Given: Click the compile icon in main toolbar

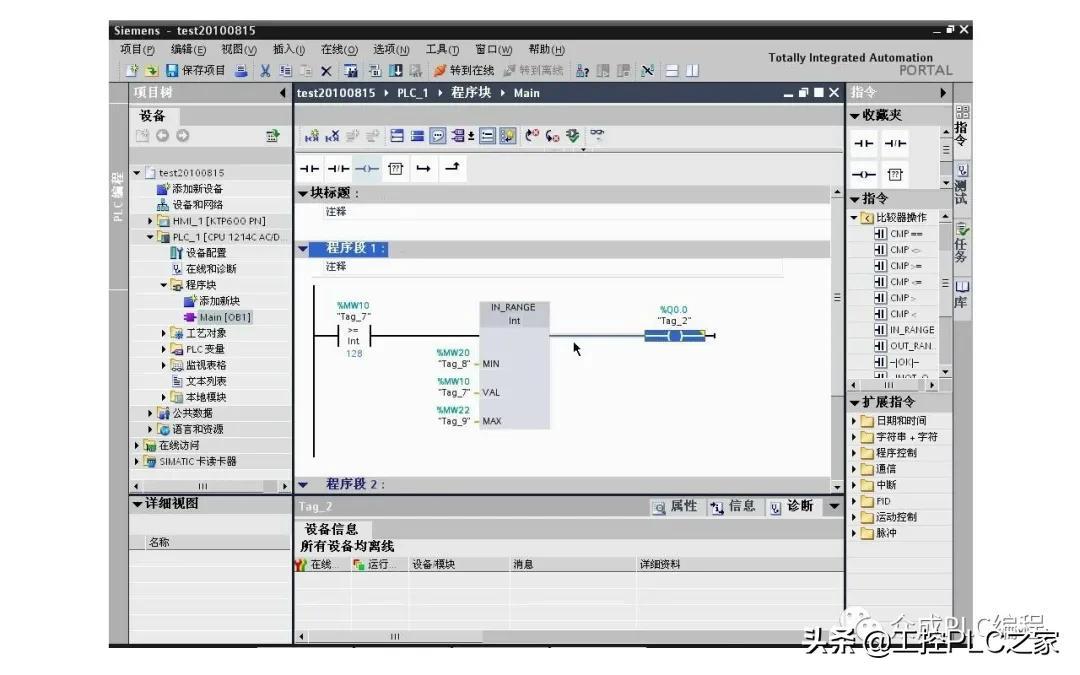Looking at the screenshot, I should [375, 70].
